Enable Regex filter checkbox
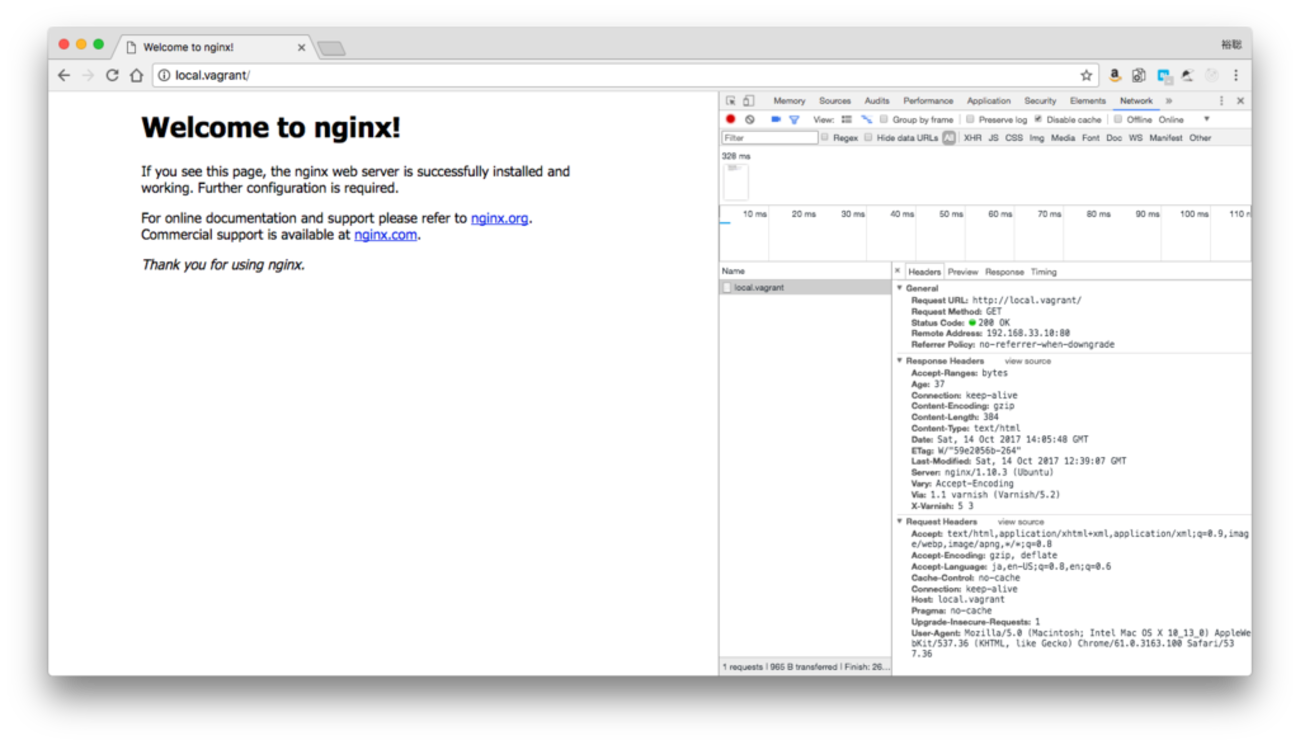Image resolution: width=1300 pixels, height=745 pixels. click(825, 137)
